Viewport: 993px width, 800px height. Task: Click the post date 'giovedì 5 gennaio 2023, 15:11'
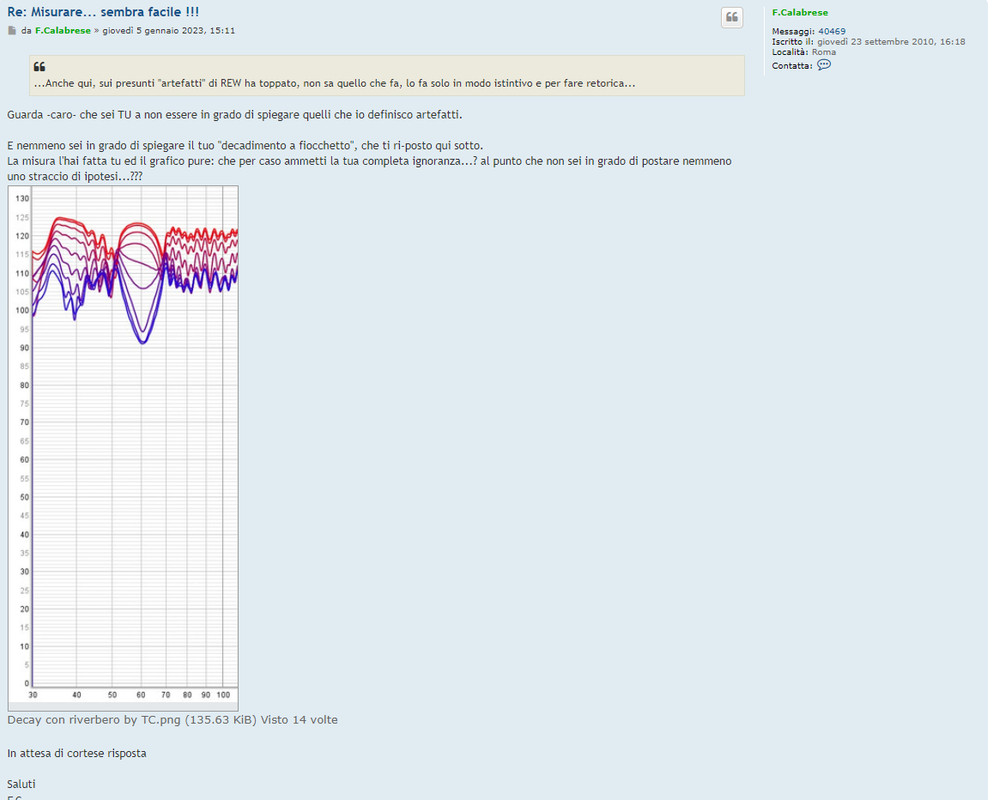click(x=168, y=30)
